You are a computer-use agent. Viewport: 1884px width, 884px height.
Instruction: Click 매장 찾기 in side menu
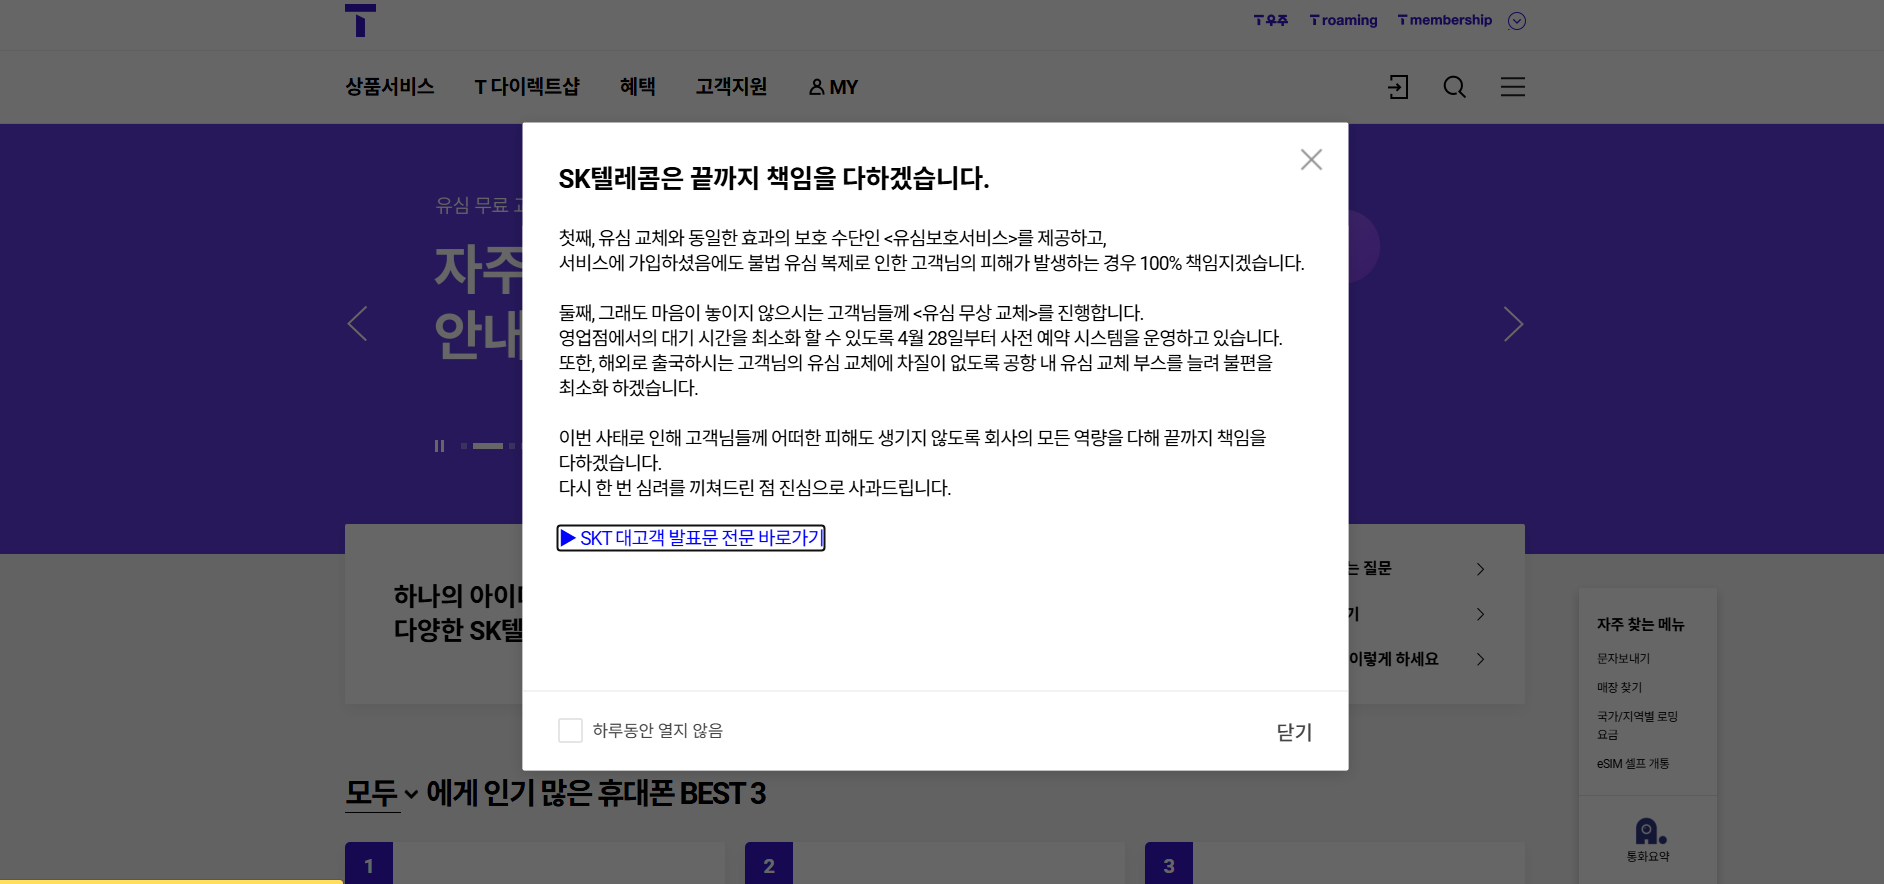(x=1620, y=687)
